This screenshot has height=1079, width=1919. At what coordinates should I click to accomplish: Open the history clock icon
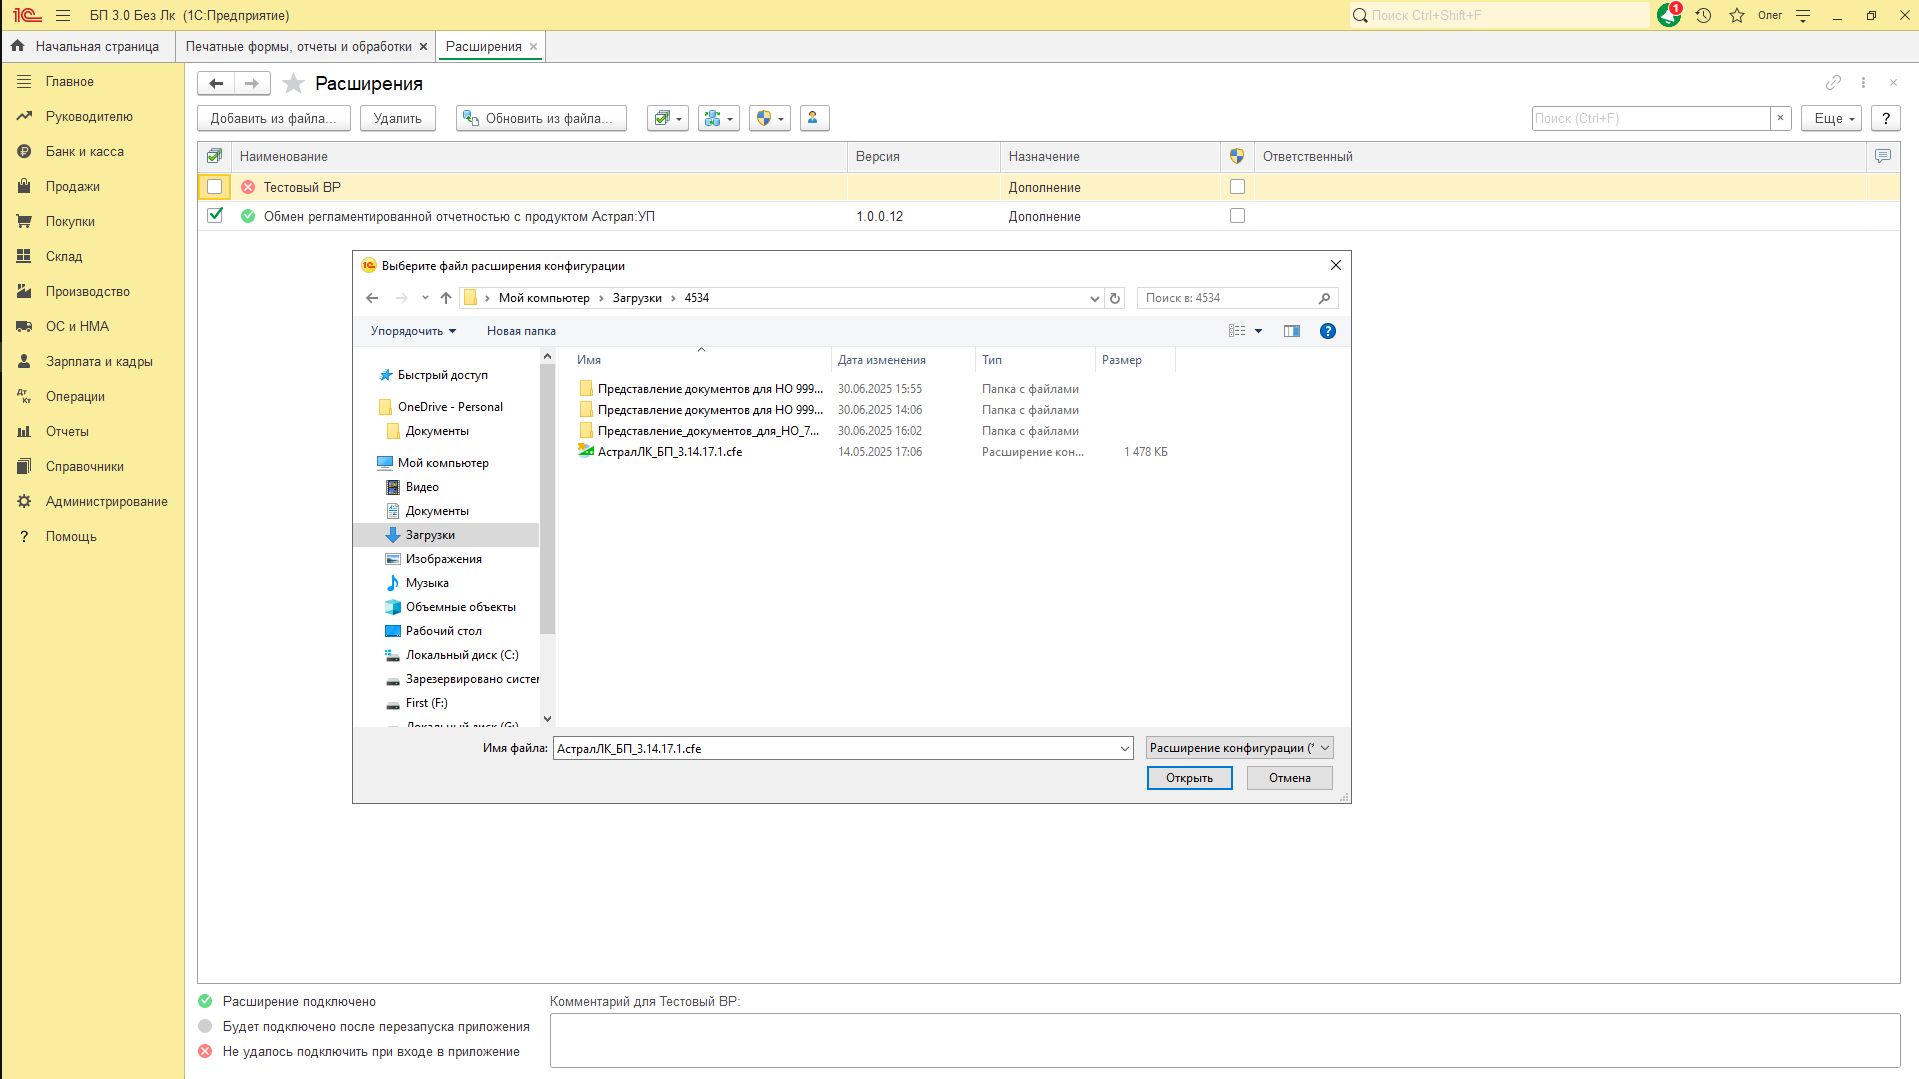pos(1703,15)
